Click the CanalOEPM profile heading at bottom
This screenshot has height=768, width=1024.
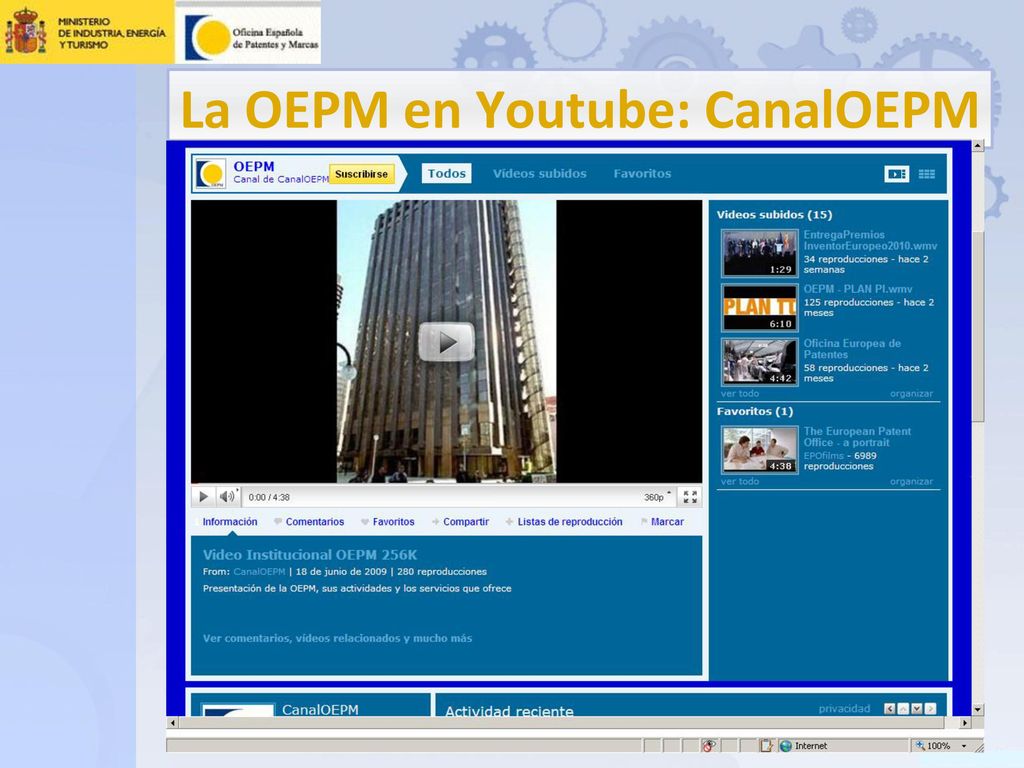pyautogui.click(x=320, y=709)
